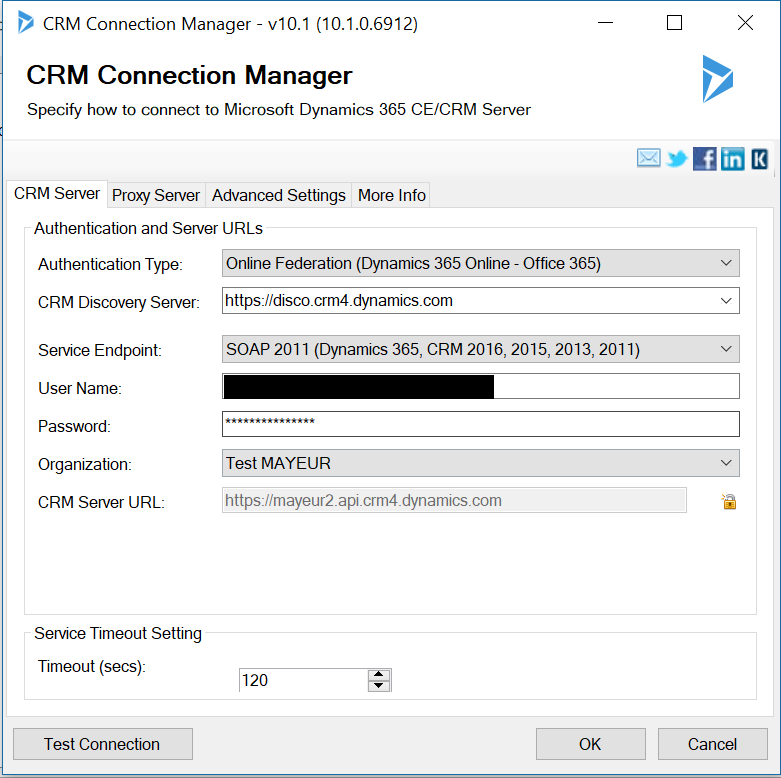Click the Timeout value field showing 120
This screenshot has height=778, width=781.
(303, 680)
